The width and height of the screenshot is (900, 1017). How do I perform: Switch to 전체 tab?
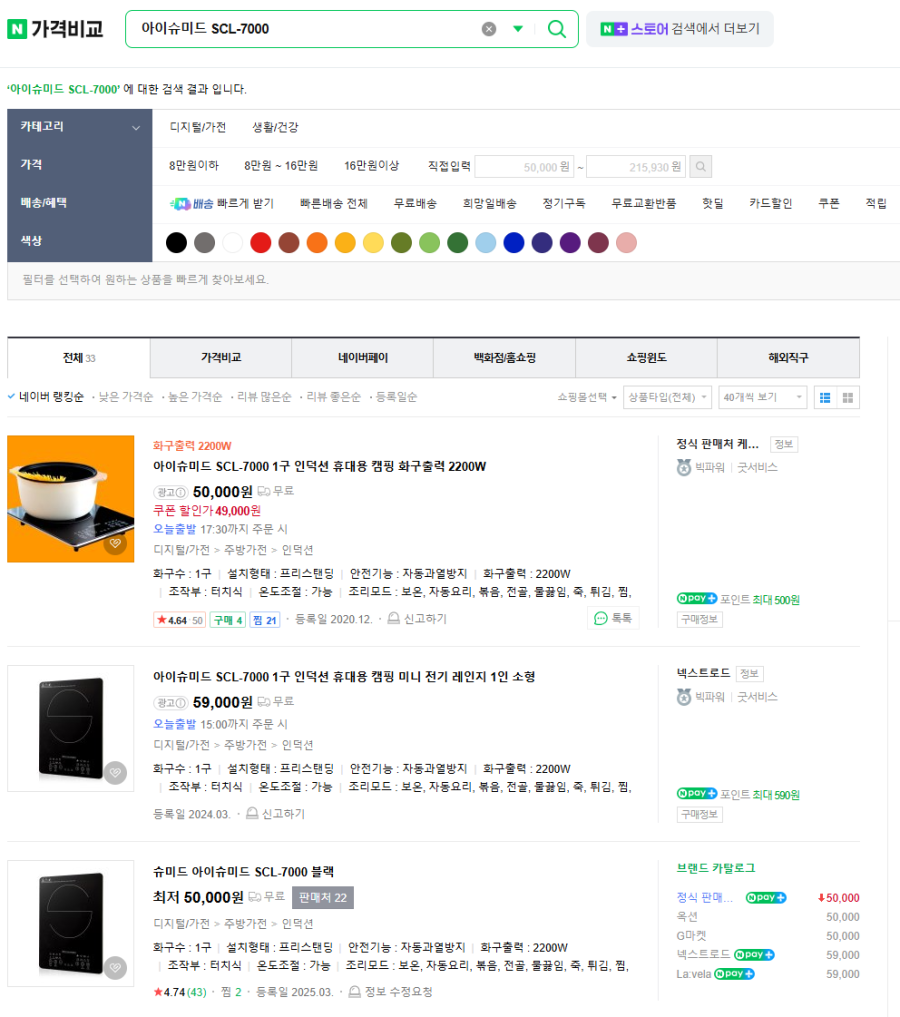78,358
